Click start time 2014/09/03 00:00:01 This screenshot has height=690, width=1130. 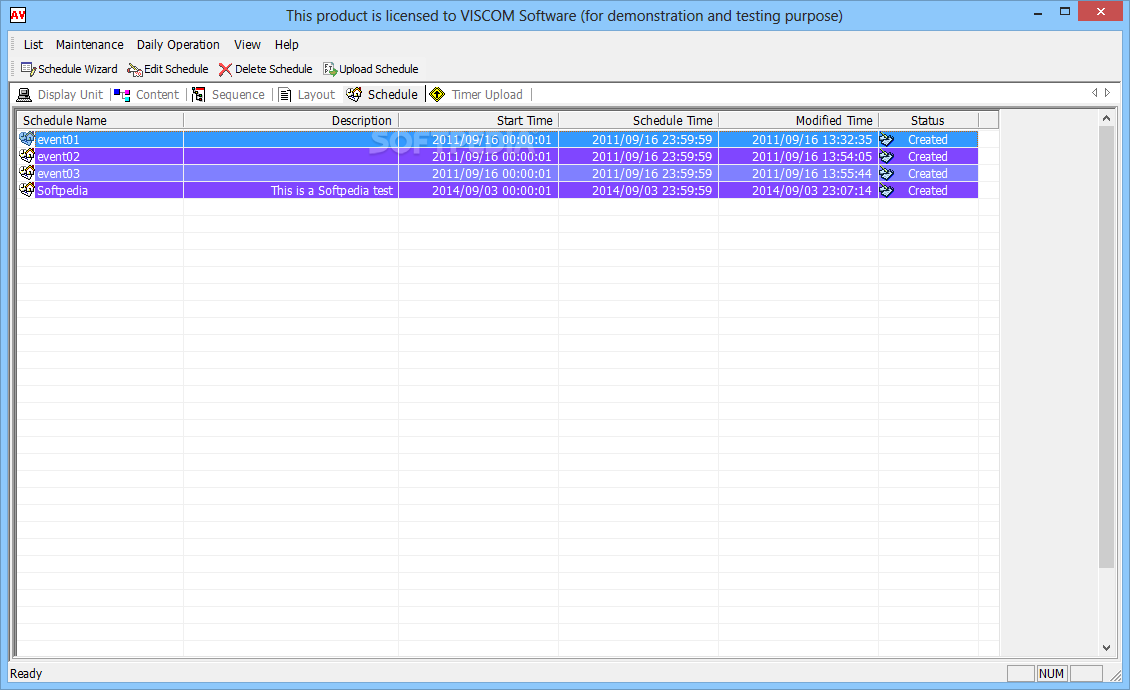pyautogui.click(x=491, y=190)
